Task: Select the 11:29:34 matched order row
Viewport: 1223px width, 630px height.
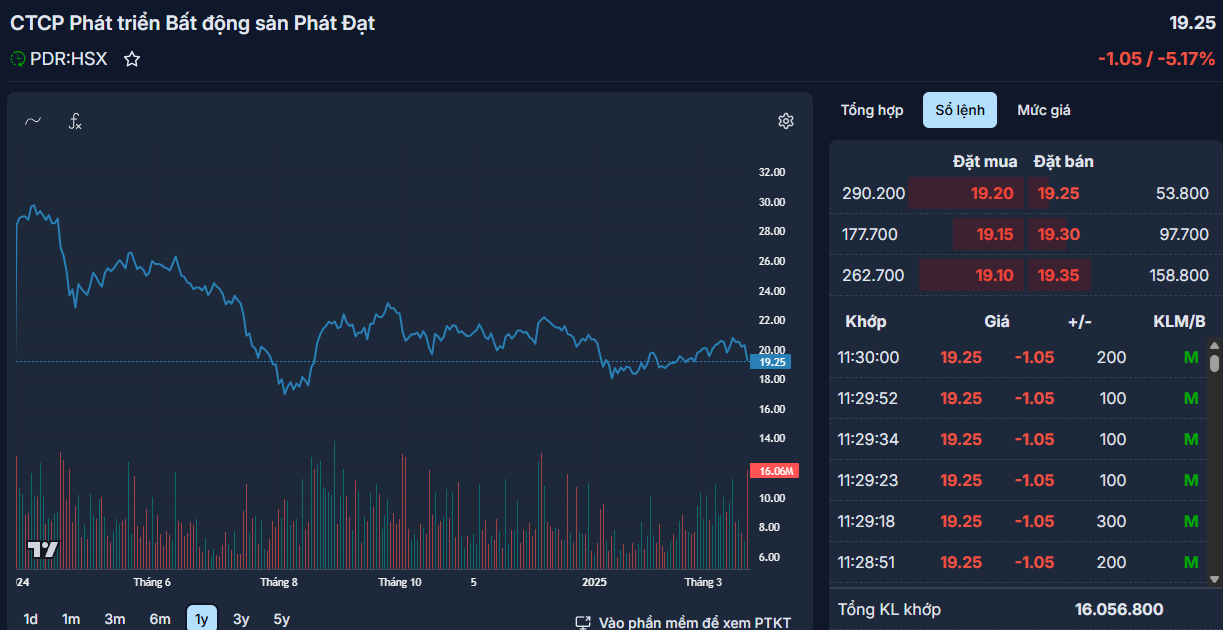Action: pos(1018,439)
